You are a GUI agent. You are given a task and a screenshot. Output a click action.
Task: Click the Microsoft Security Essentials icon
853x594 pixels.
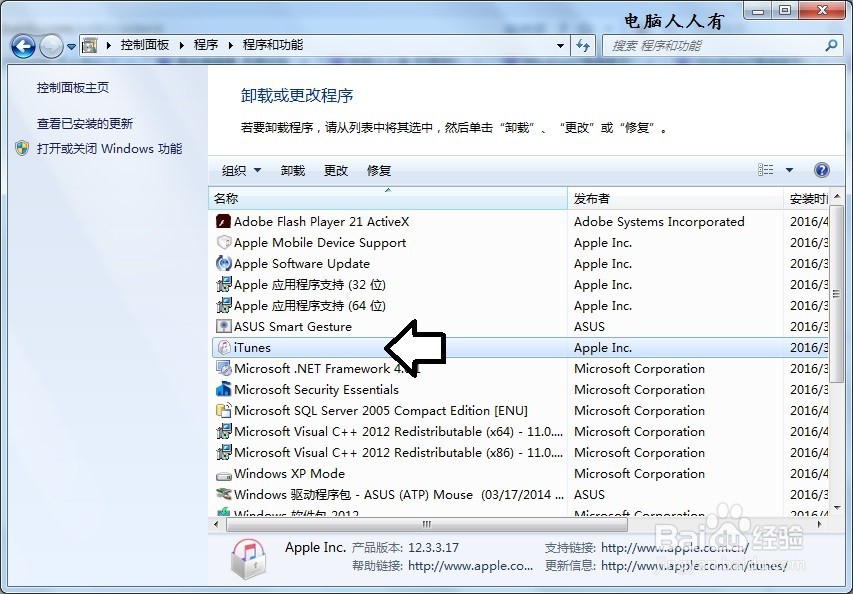tap(224, 389)
